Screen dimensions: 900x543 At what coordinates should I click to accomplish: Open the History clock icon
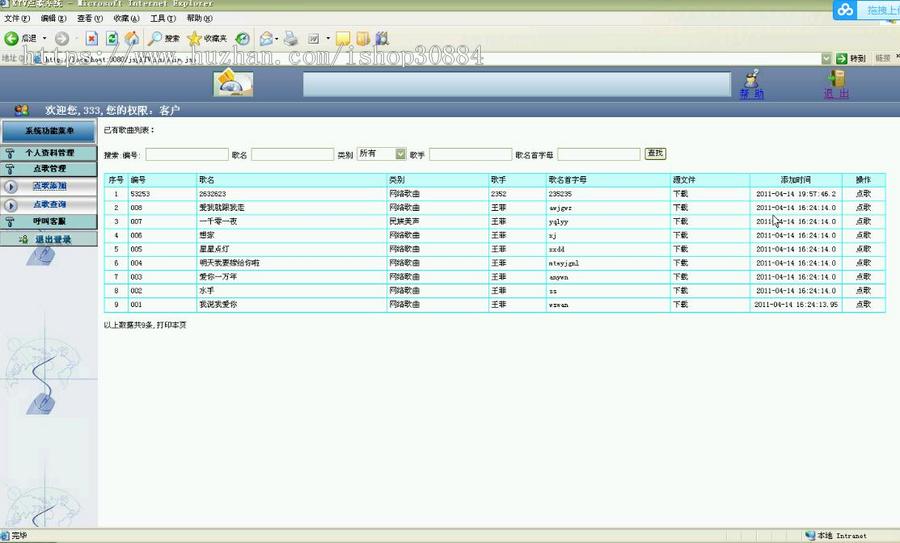coord(243,38)
